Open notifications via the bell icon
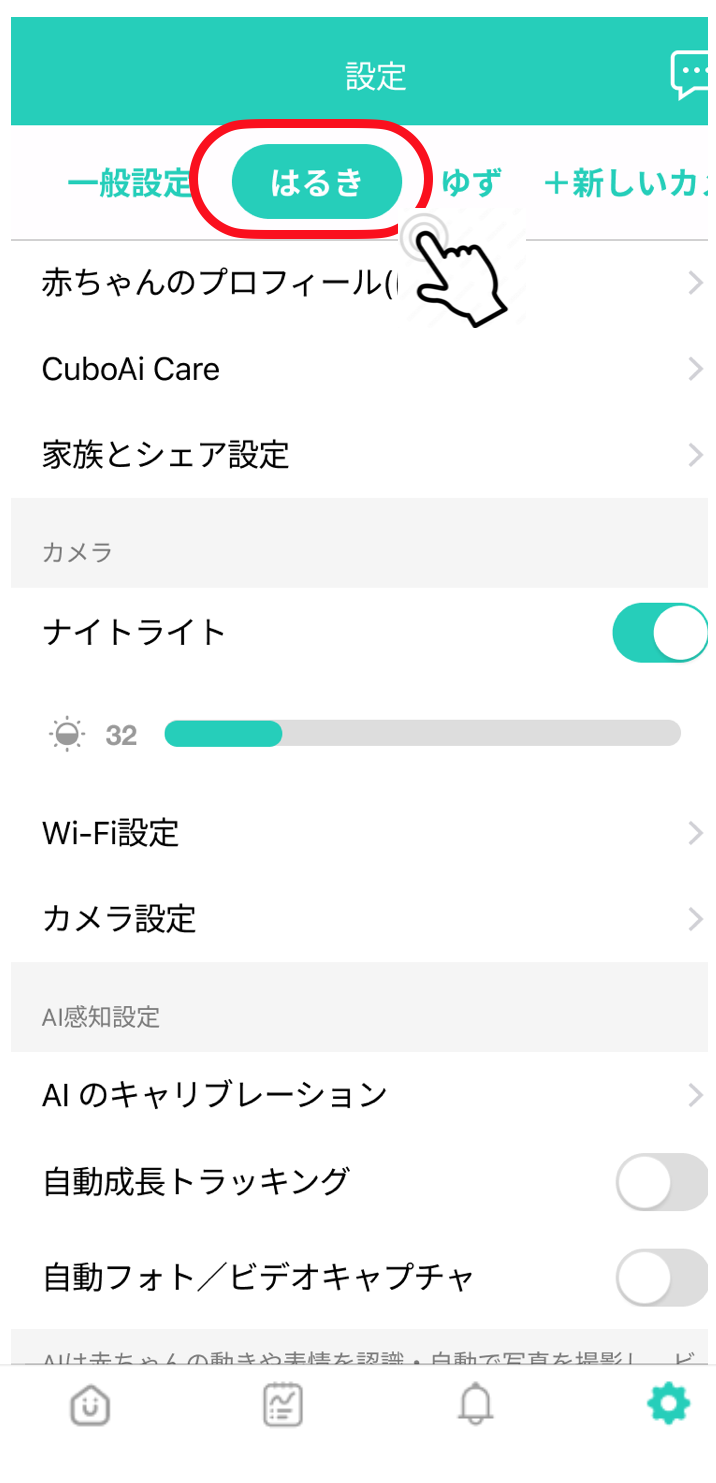 point(474,1403)
